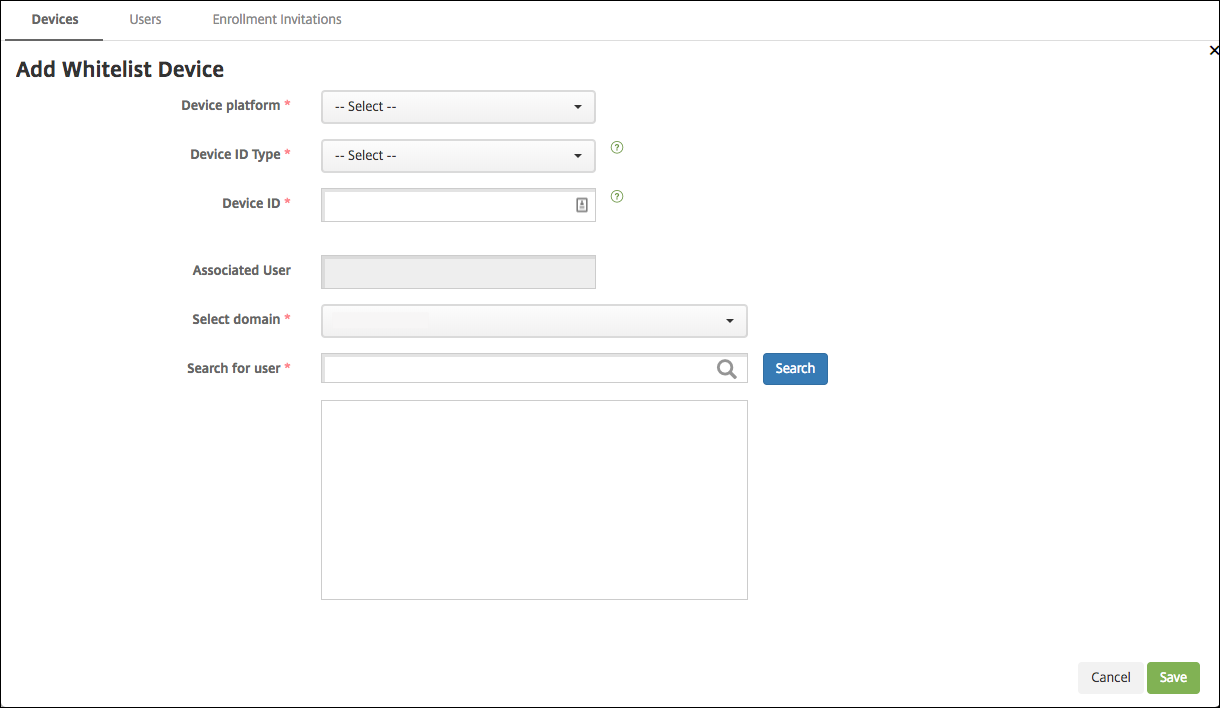This screenshot has height=708, width=1220.
Task: Click the Device ID help icon
Action: (x=617, y=197)
